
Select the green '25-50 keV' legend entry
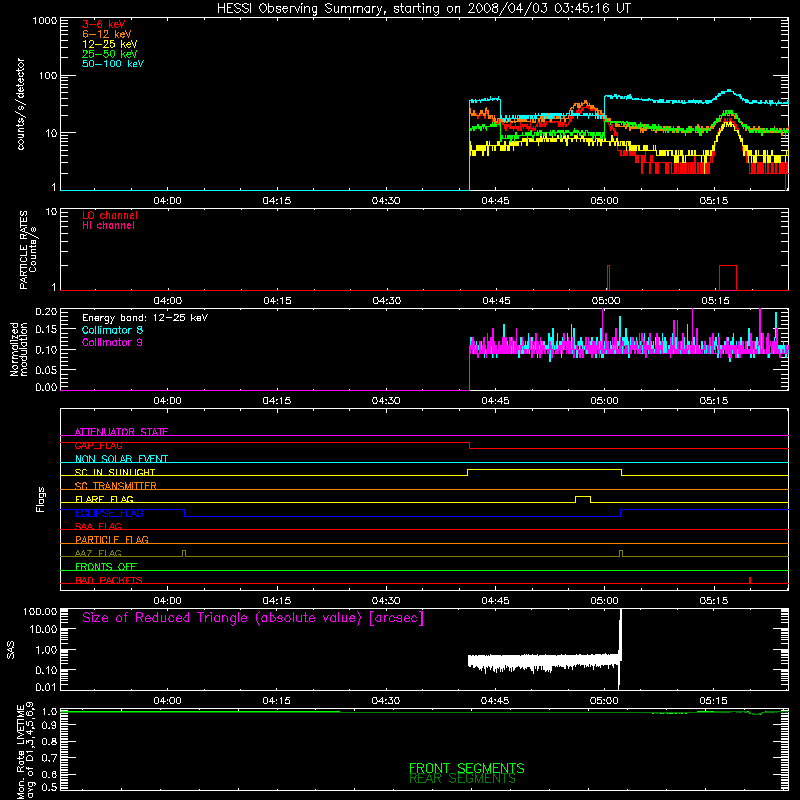tap(110, 54)
